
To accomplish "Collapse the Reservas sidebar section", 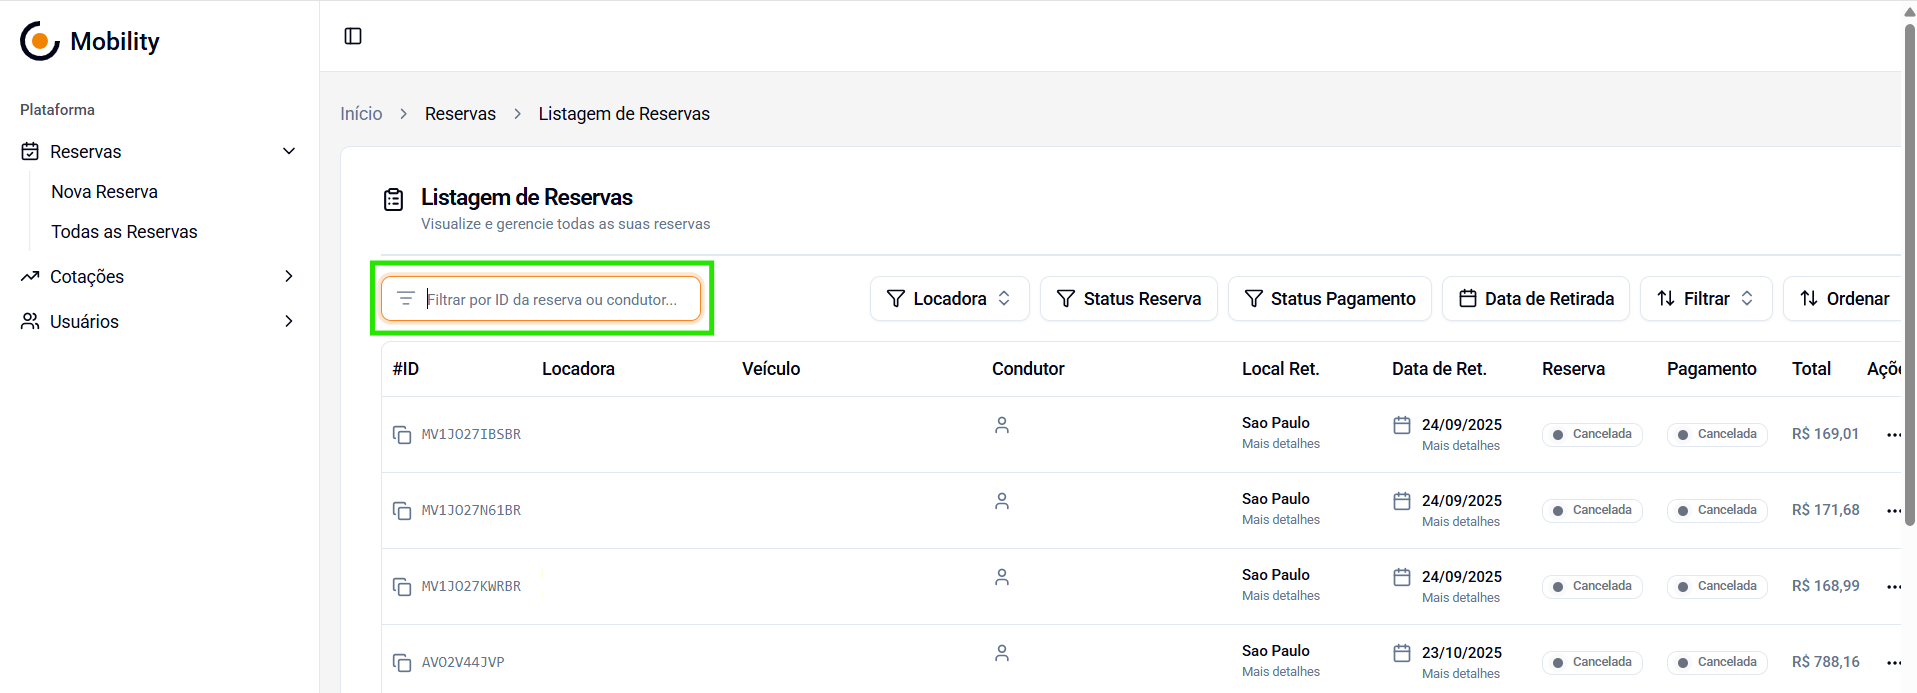I will tap(289, 152).
